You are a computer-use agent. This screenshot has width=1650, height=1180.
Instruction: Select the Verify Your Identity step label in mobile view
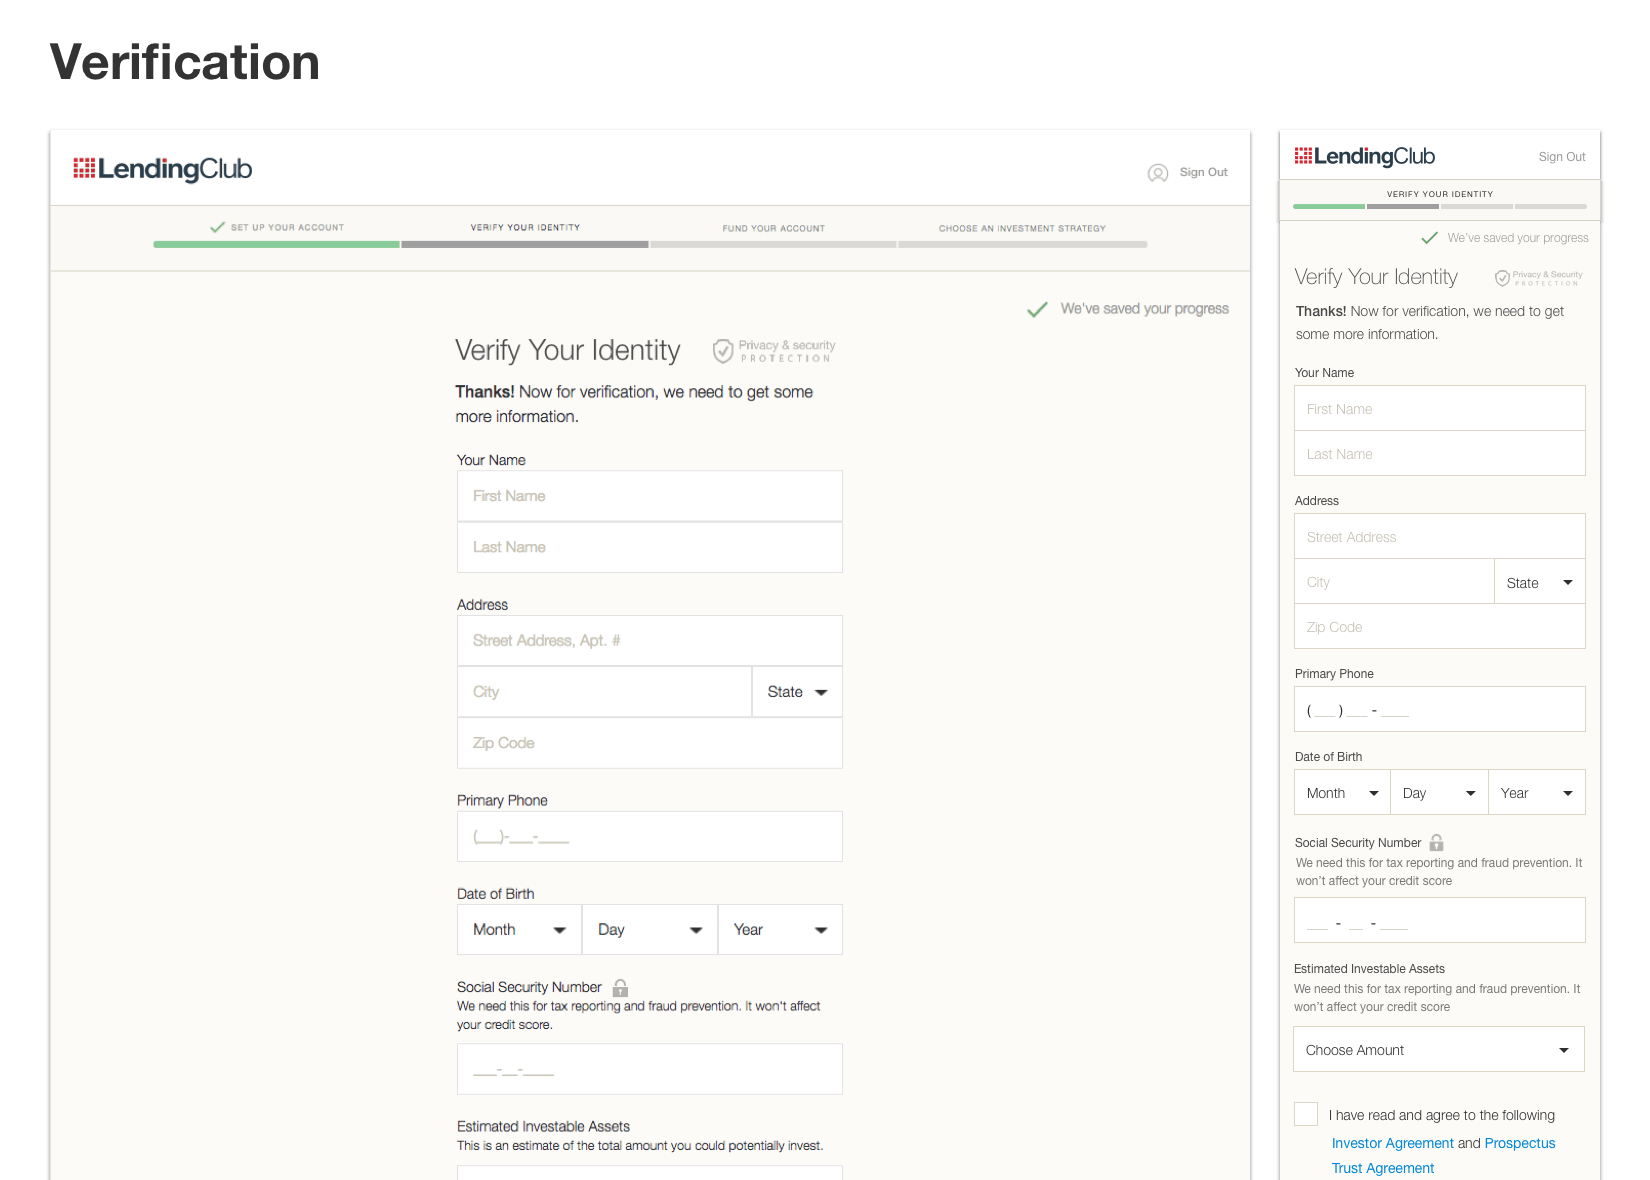click(x=1440, y=194)
